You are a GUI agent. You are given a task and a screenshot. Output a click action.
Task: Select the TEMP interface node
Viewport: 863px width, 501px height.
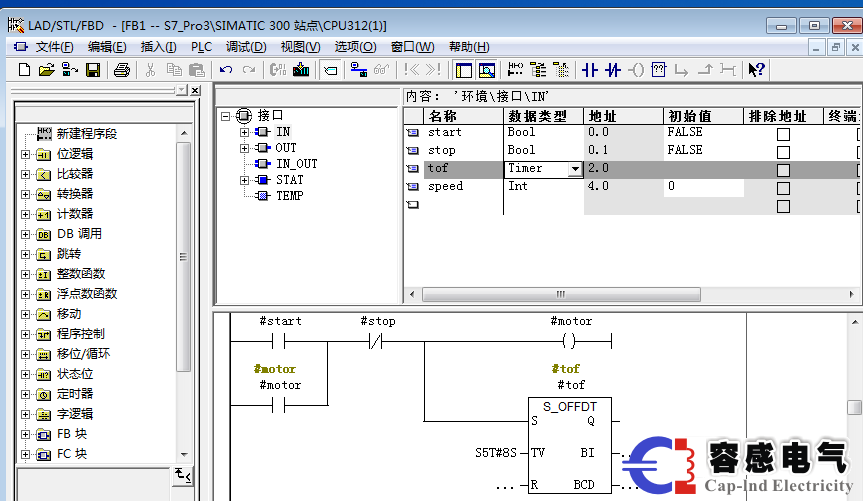coord(290,196)
